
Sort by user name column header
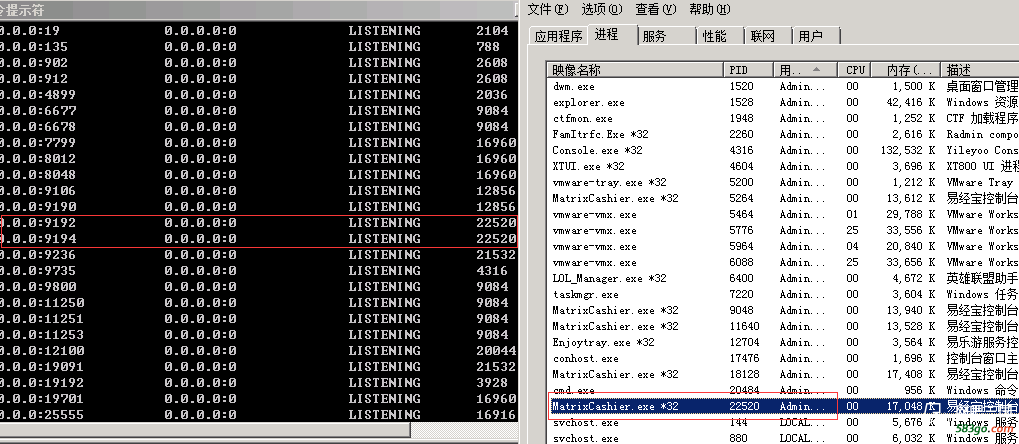click(806, 70)
